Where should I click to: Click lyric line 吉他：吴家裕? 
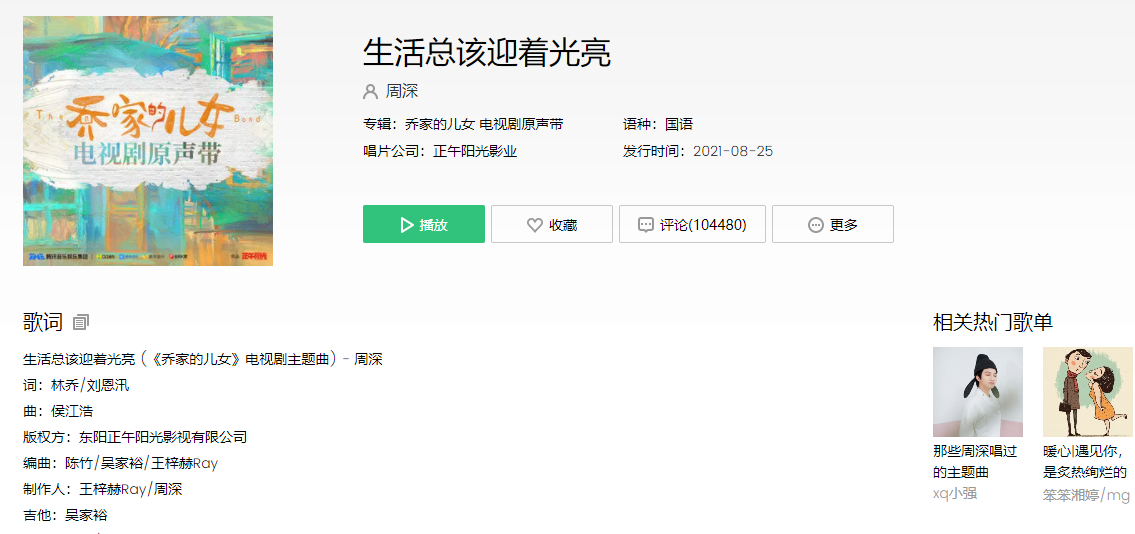(65, 515)
